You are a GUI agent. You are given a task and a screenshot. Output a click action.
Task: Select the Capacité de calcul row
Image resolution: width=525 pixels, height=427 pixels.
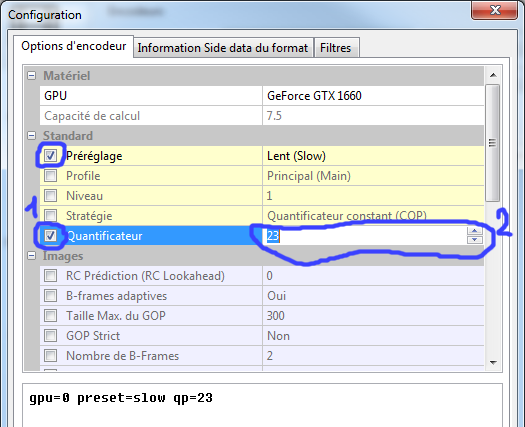262,116
